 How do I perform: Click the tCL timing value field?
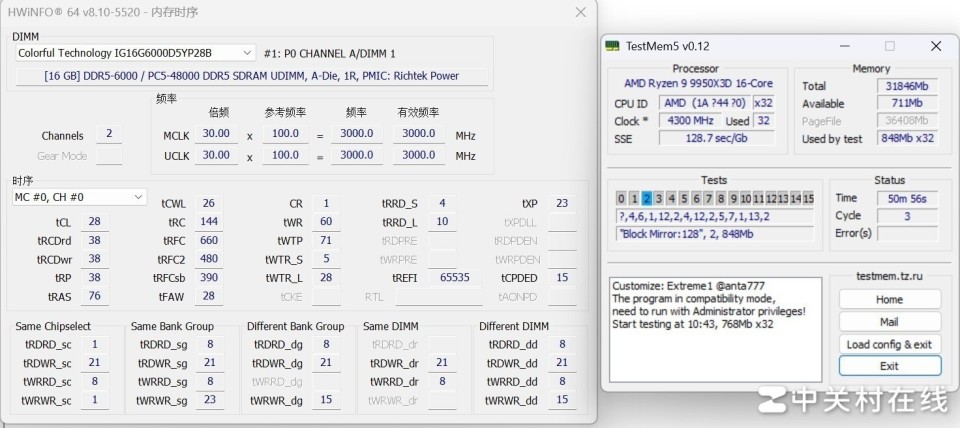pyautogui.click(x=94, y=222)
